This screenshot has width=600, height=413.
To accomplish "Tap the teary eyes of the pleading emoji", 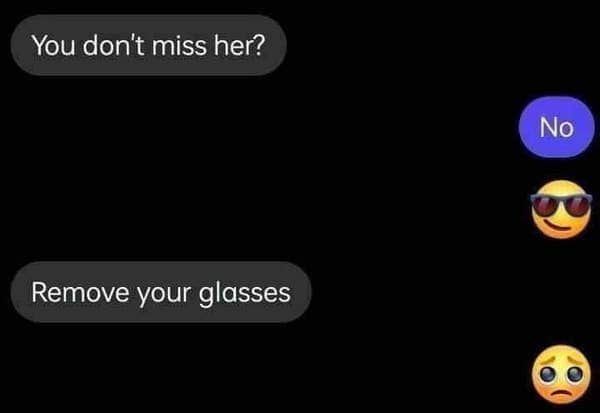I will (x=561, y=374).
